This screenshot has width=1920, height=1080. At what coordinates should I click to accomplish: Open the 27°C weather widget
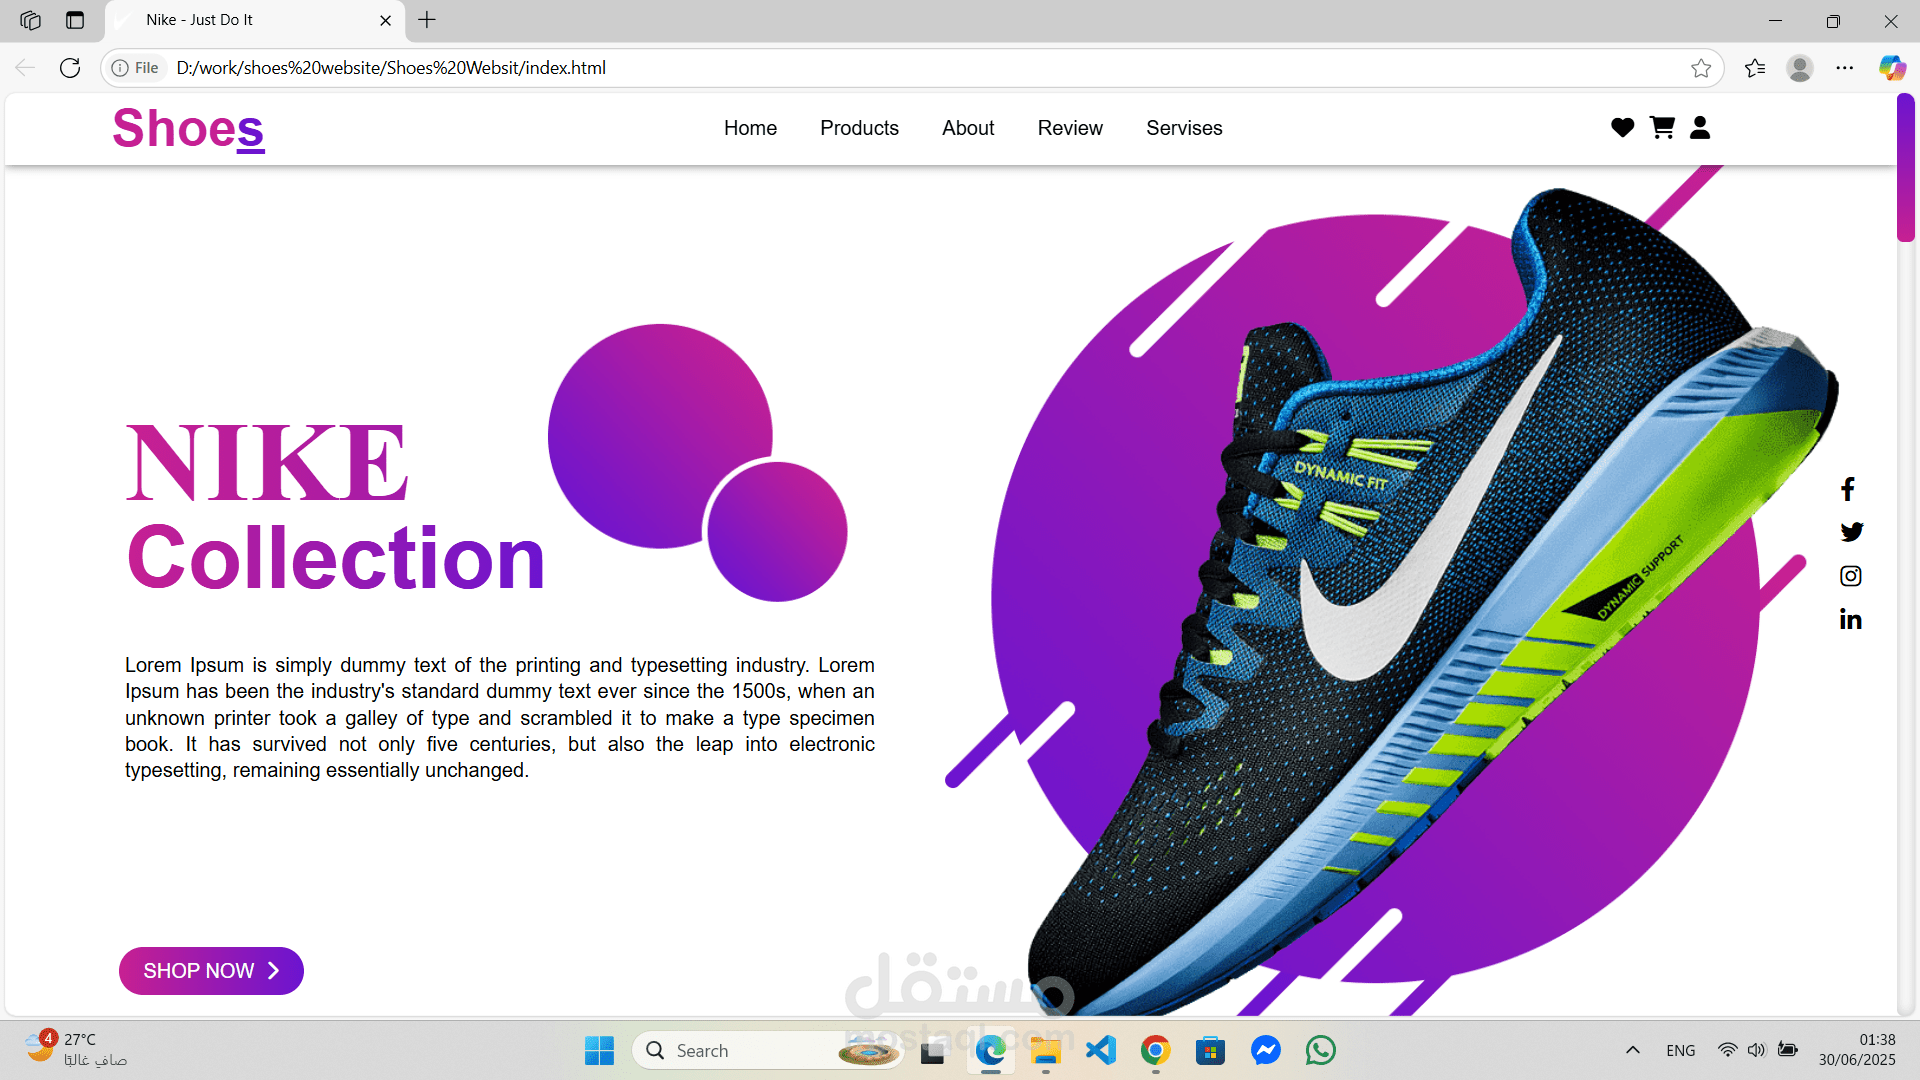click(76, 1050)
